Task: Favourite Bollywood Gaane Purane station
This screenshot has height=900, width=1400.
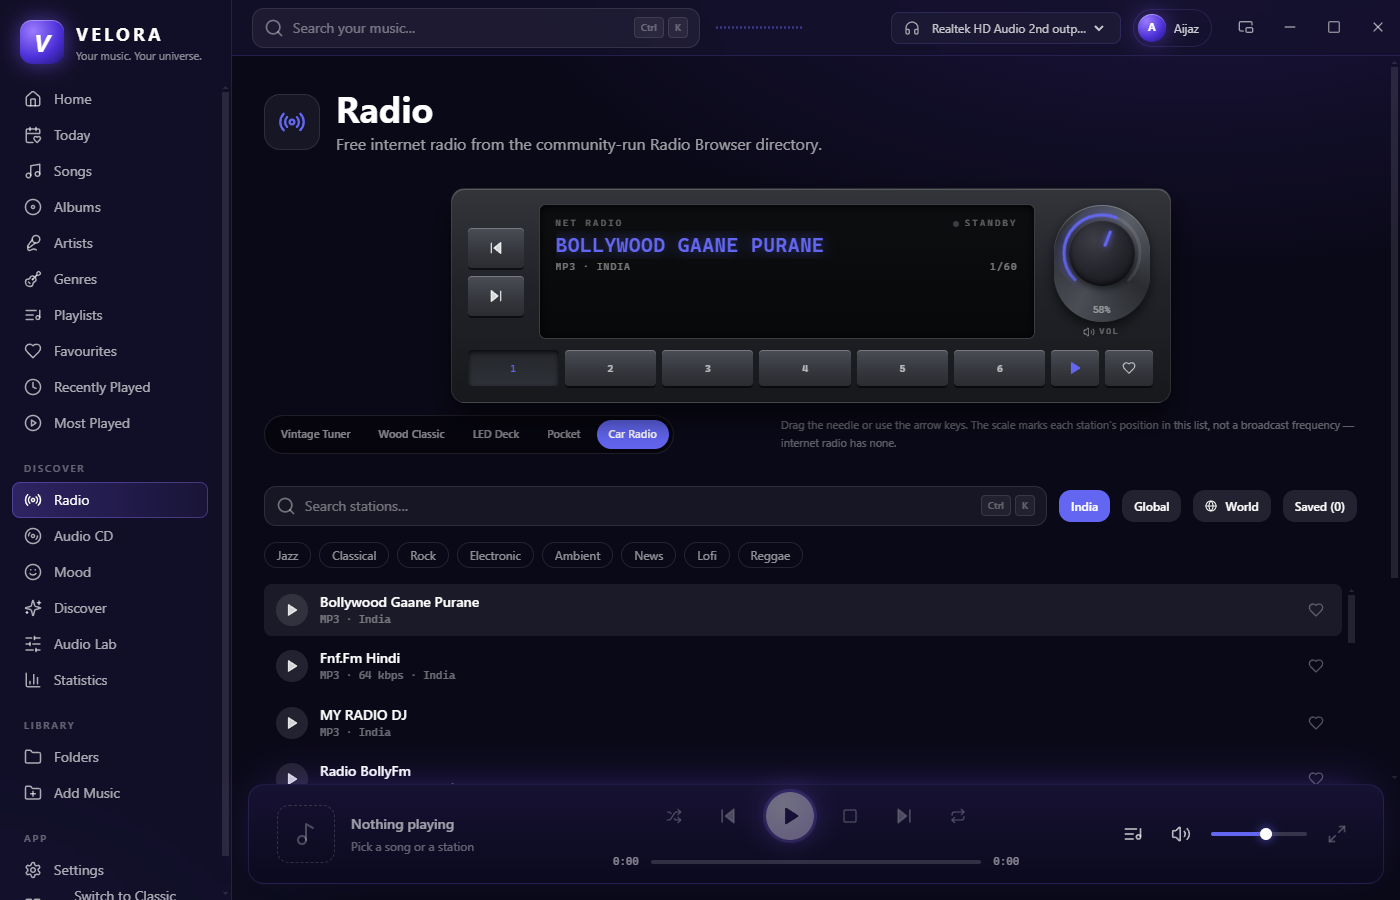Action: (x=1316, y=610)
